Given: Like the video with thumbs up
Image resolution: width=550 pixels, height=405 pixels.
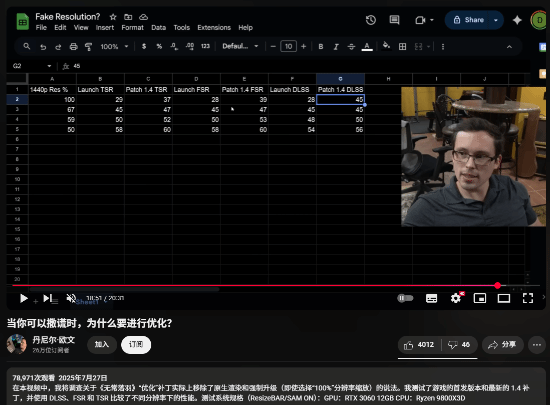Looking at the screenshot, I should (419, 345).
